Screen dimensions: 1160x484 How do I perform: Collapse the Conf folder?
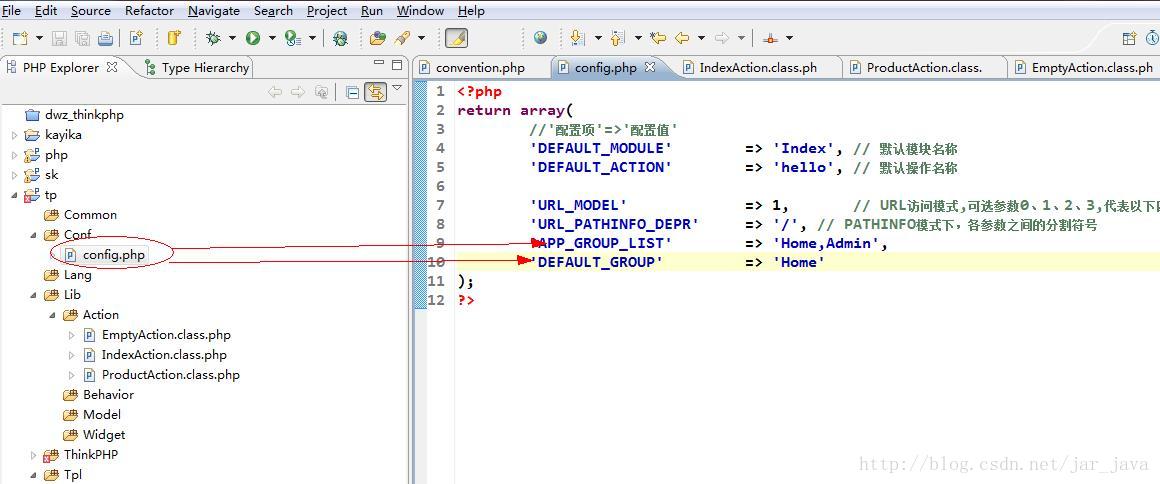pos(34,235)
